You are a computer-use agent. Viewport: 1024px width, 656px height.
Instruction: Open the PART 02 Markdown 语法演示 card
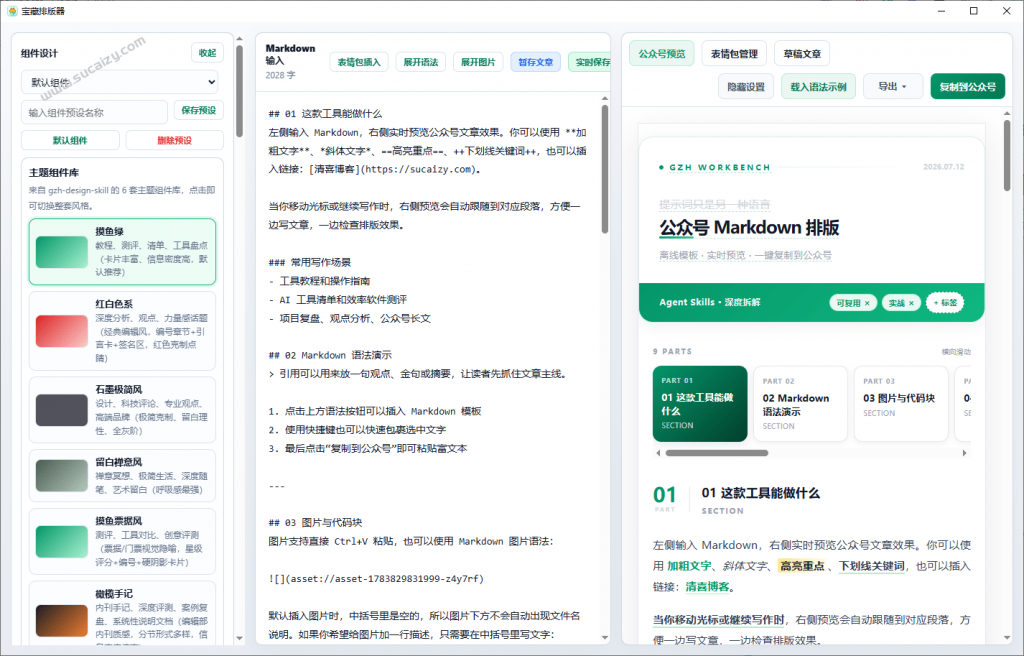[801, 404]
